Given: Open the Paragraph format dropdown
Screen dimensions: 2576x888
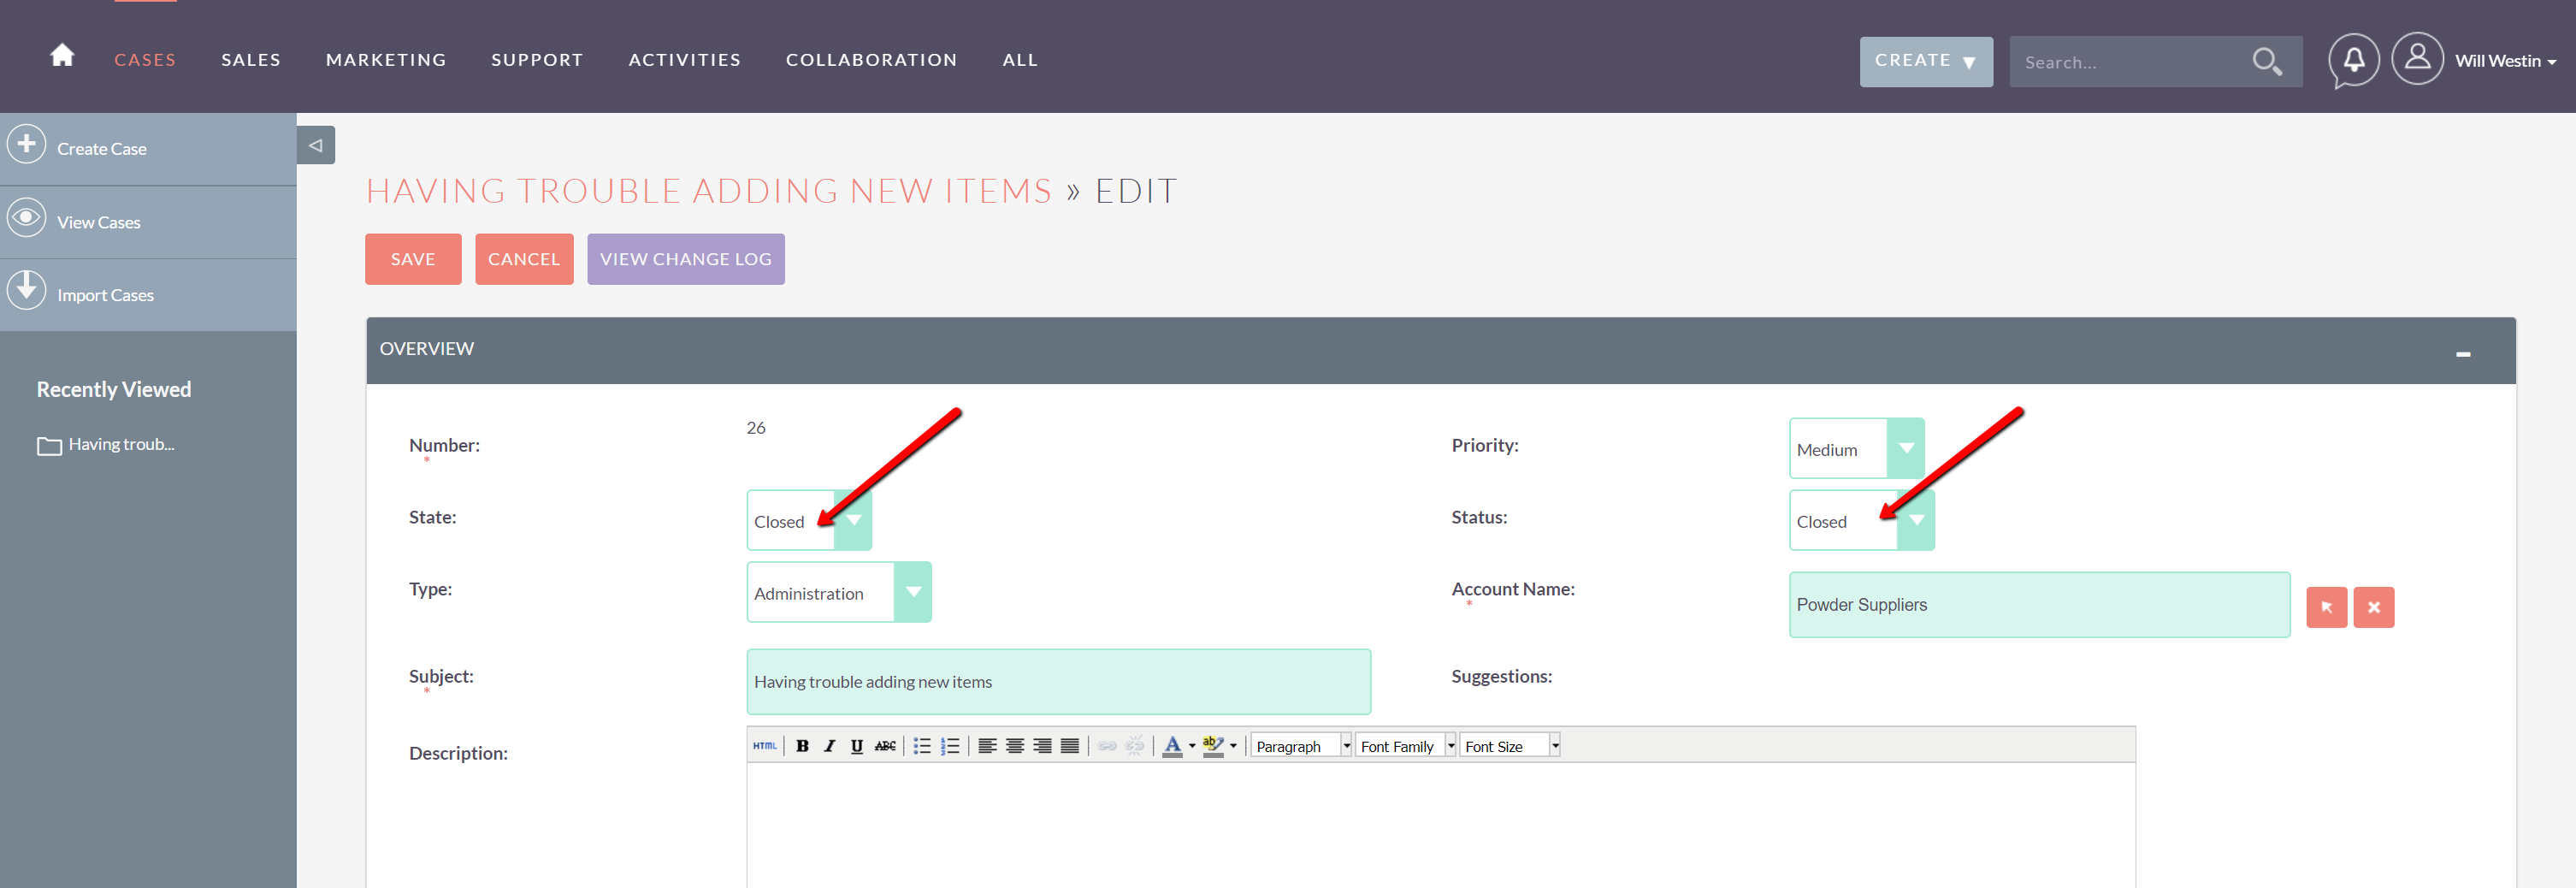Looking at the screenshot, I should [1302, 746].
